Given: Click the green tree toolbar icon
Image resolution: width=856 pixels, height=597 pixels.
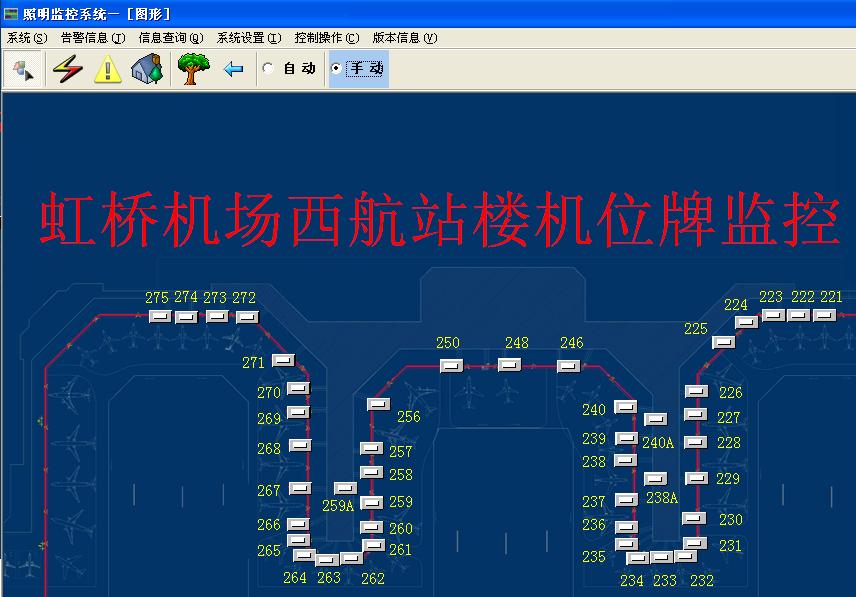Looking at the screenshot, I should [x=192, y=69].
